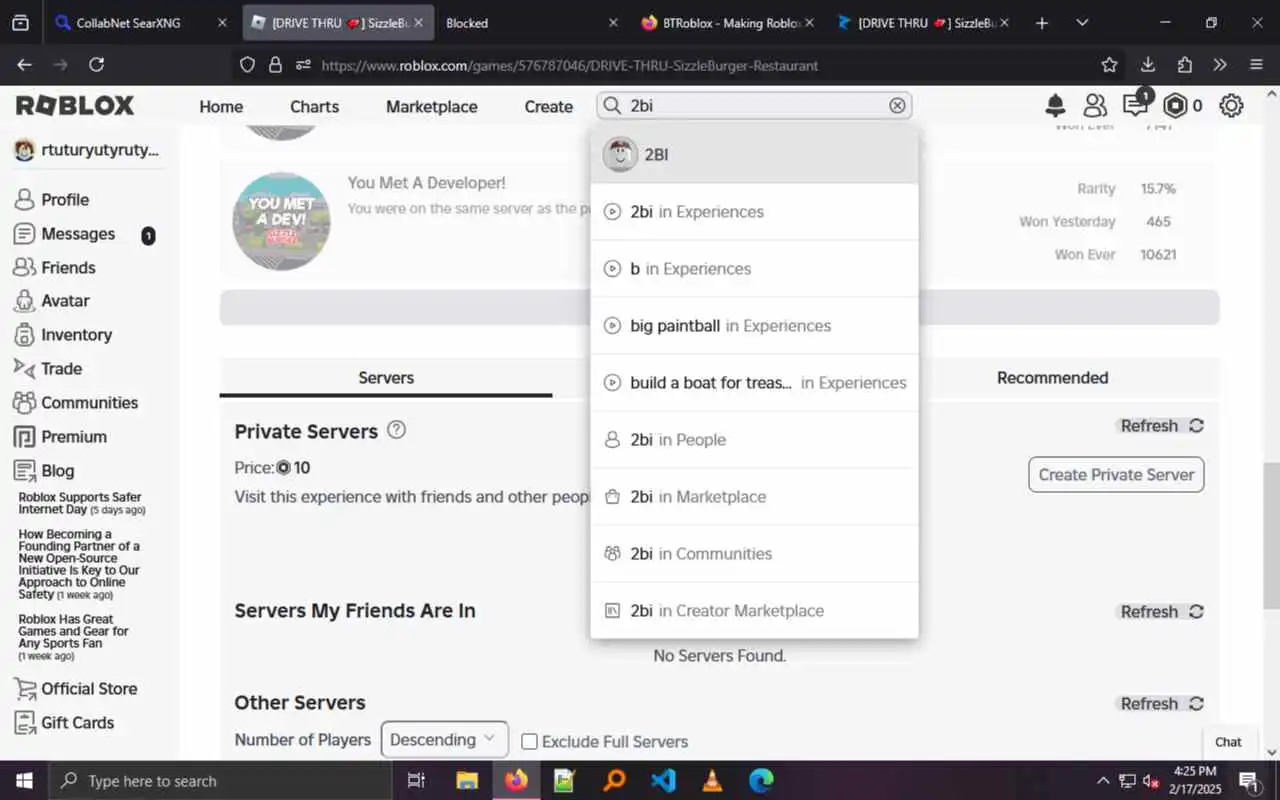This screenshot has height=800, width=1280.
Task: Search 2bi in Marketplace
Action: tap(754, 497)
